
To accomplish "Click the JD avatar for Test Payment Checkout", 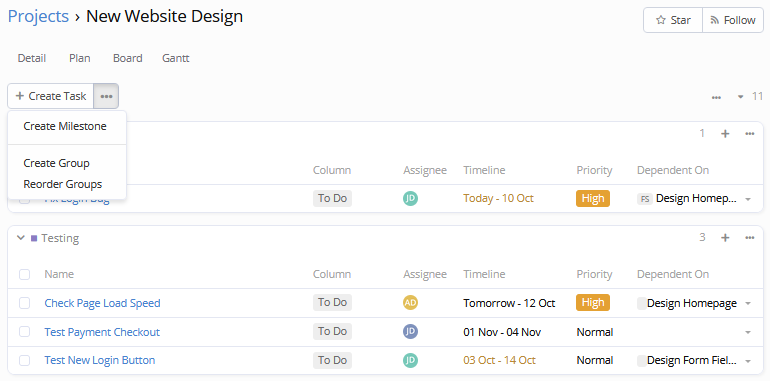I will point(411,331).
